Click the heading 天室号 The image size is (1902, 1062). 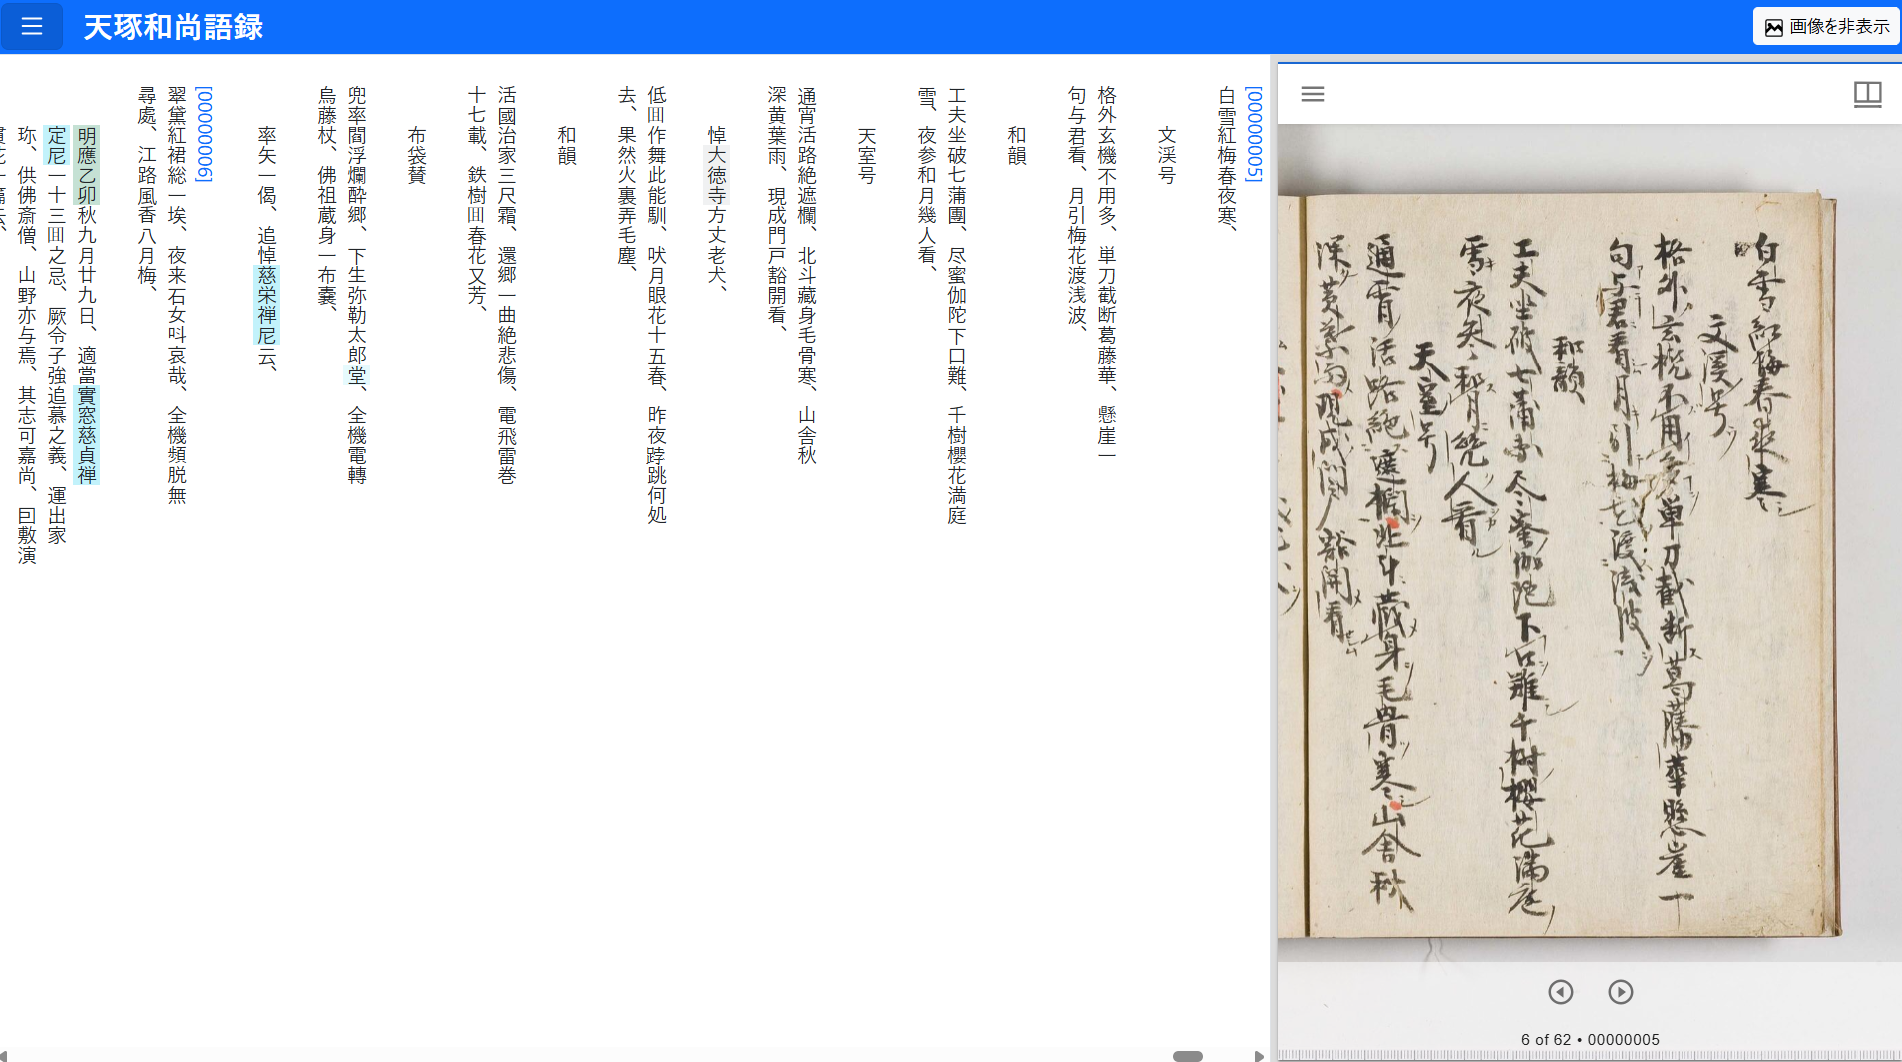click(867, 156)
